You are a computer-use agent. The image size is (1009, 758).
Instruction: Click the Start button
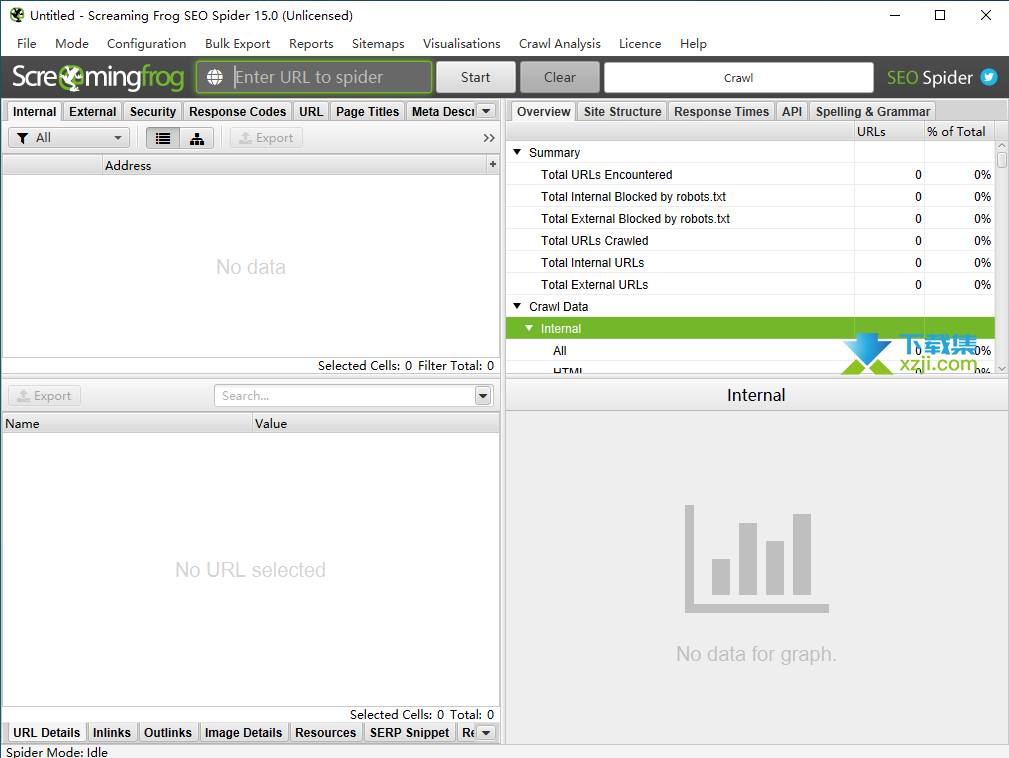tap(476, 77)
